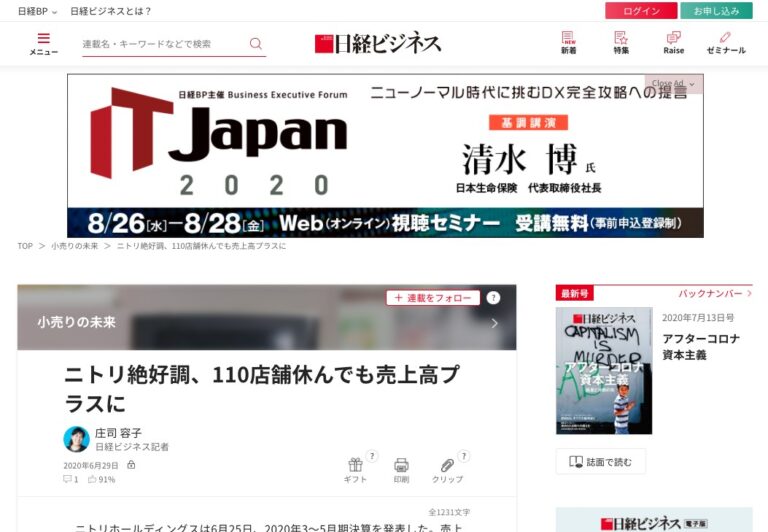Click the help icon beside クリップ
The width and height of the screenshot is (768, 532).
(x=464, y=456)
